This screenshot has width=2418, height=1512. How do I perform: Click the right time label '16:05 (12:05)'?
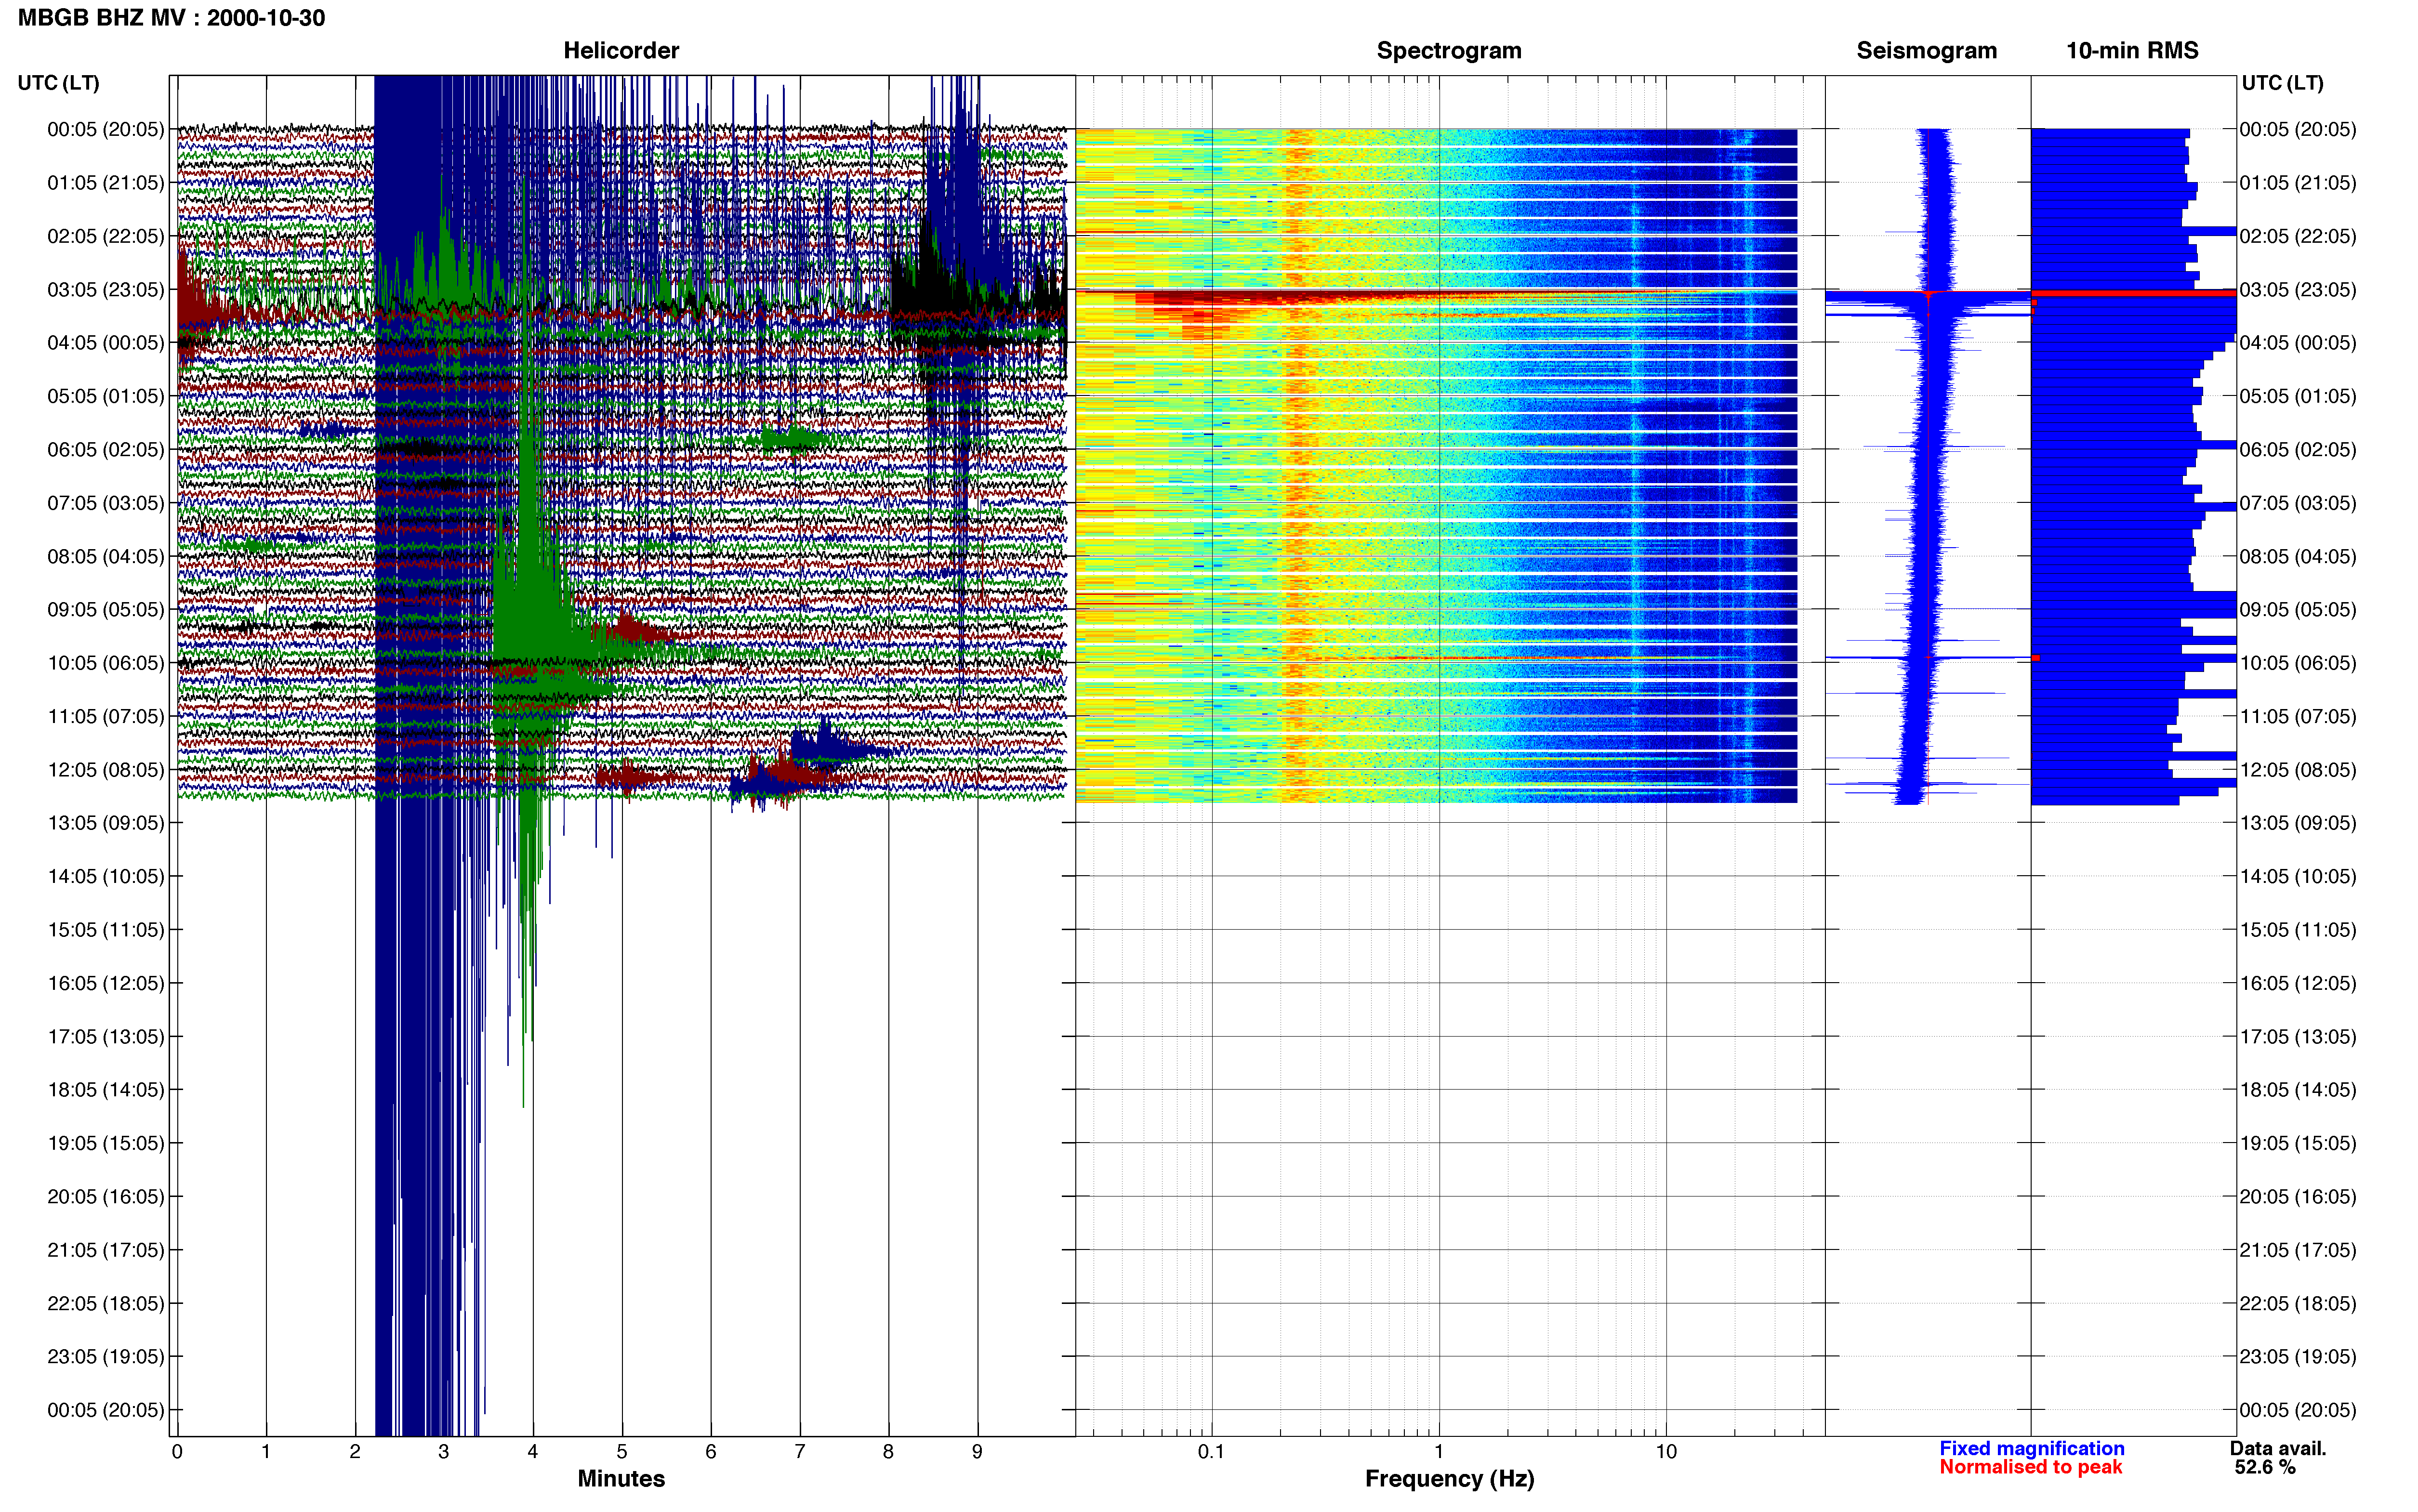click(2297, 983)
